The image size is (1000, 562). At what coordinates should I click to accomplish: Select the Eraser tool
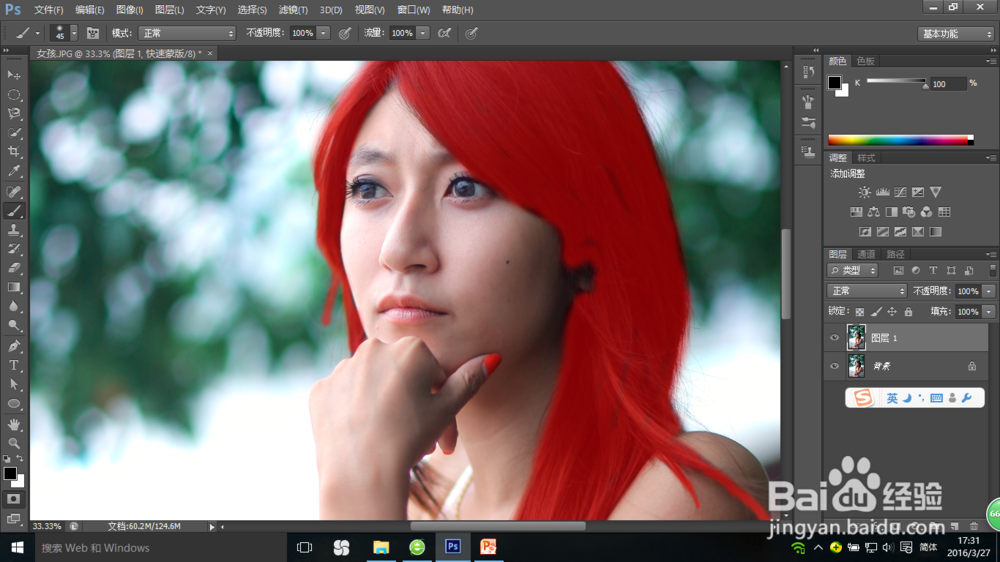point(14,268)
